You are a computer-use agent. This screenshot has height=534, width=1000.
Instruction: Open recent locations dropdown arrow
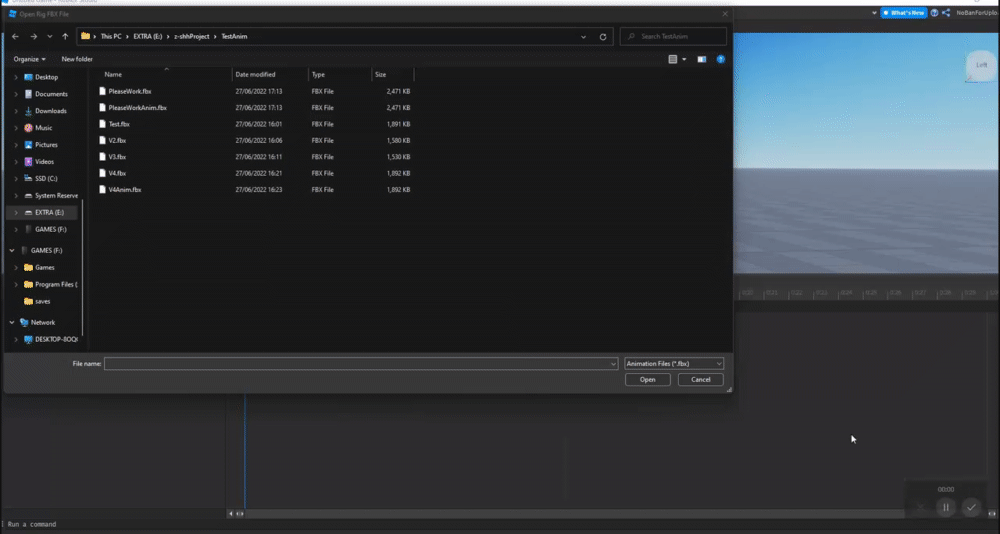tap(50, 37)
